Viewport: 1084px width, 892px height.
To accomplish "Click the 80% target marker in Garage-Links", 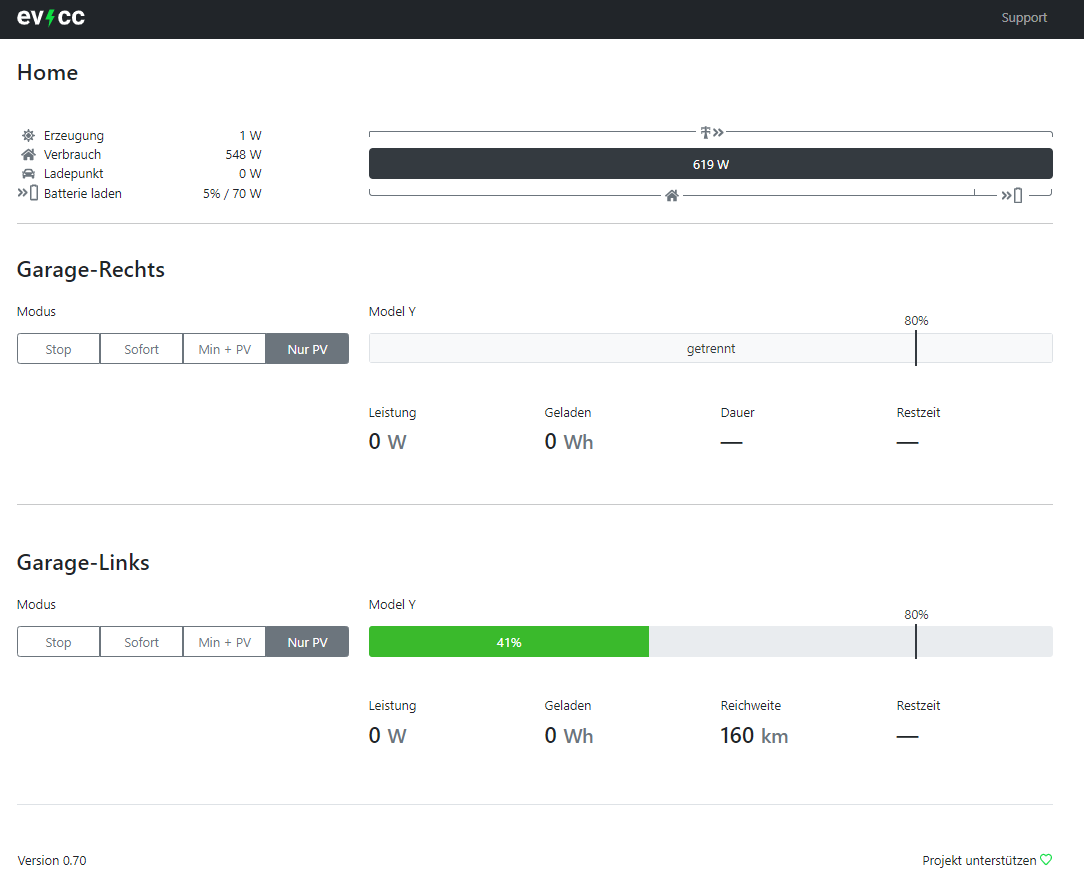I will 916,642.
